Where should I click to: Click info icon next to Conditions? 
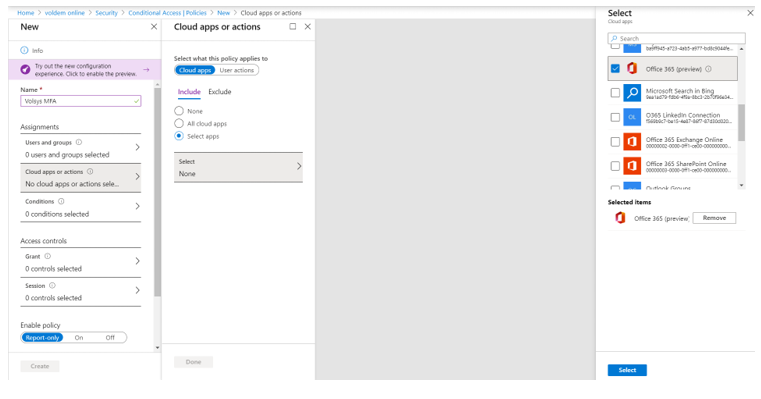click(x=61, y=201)
